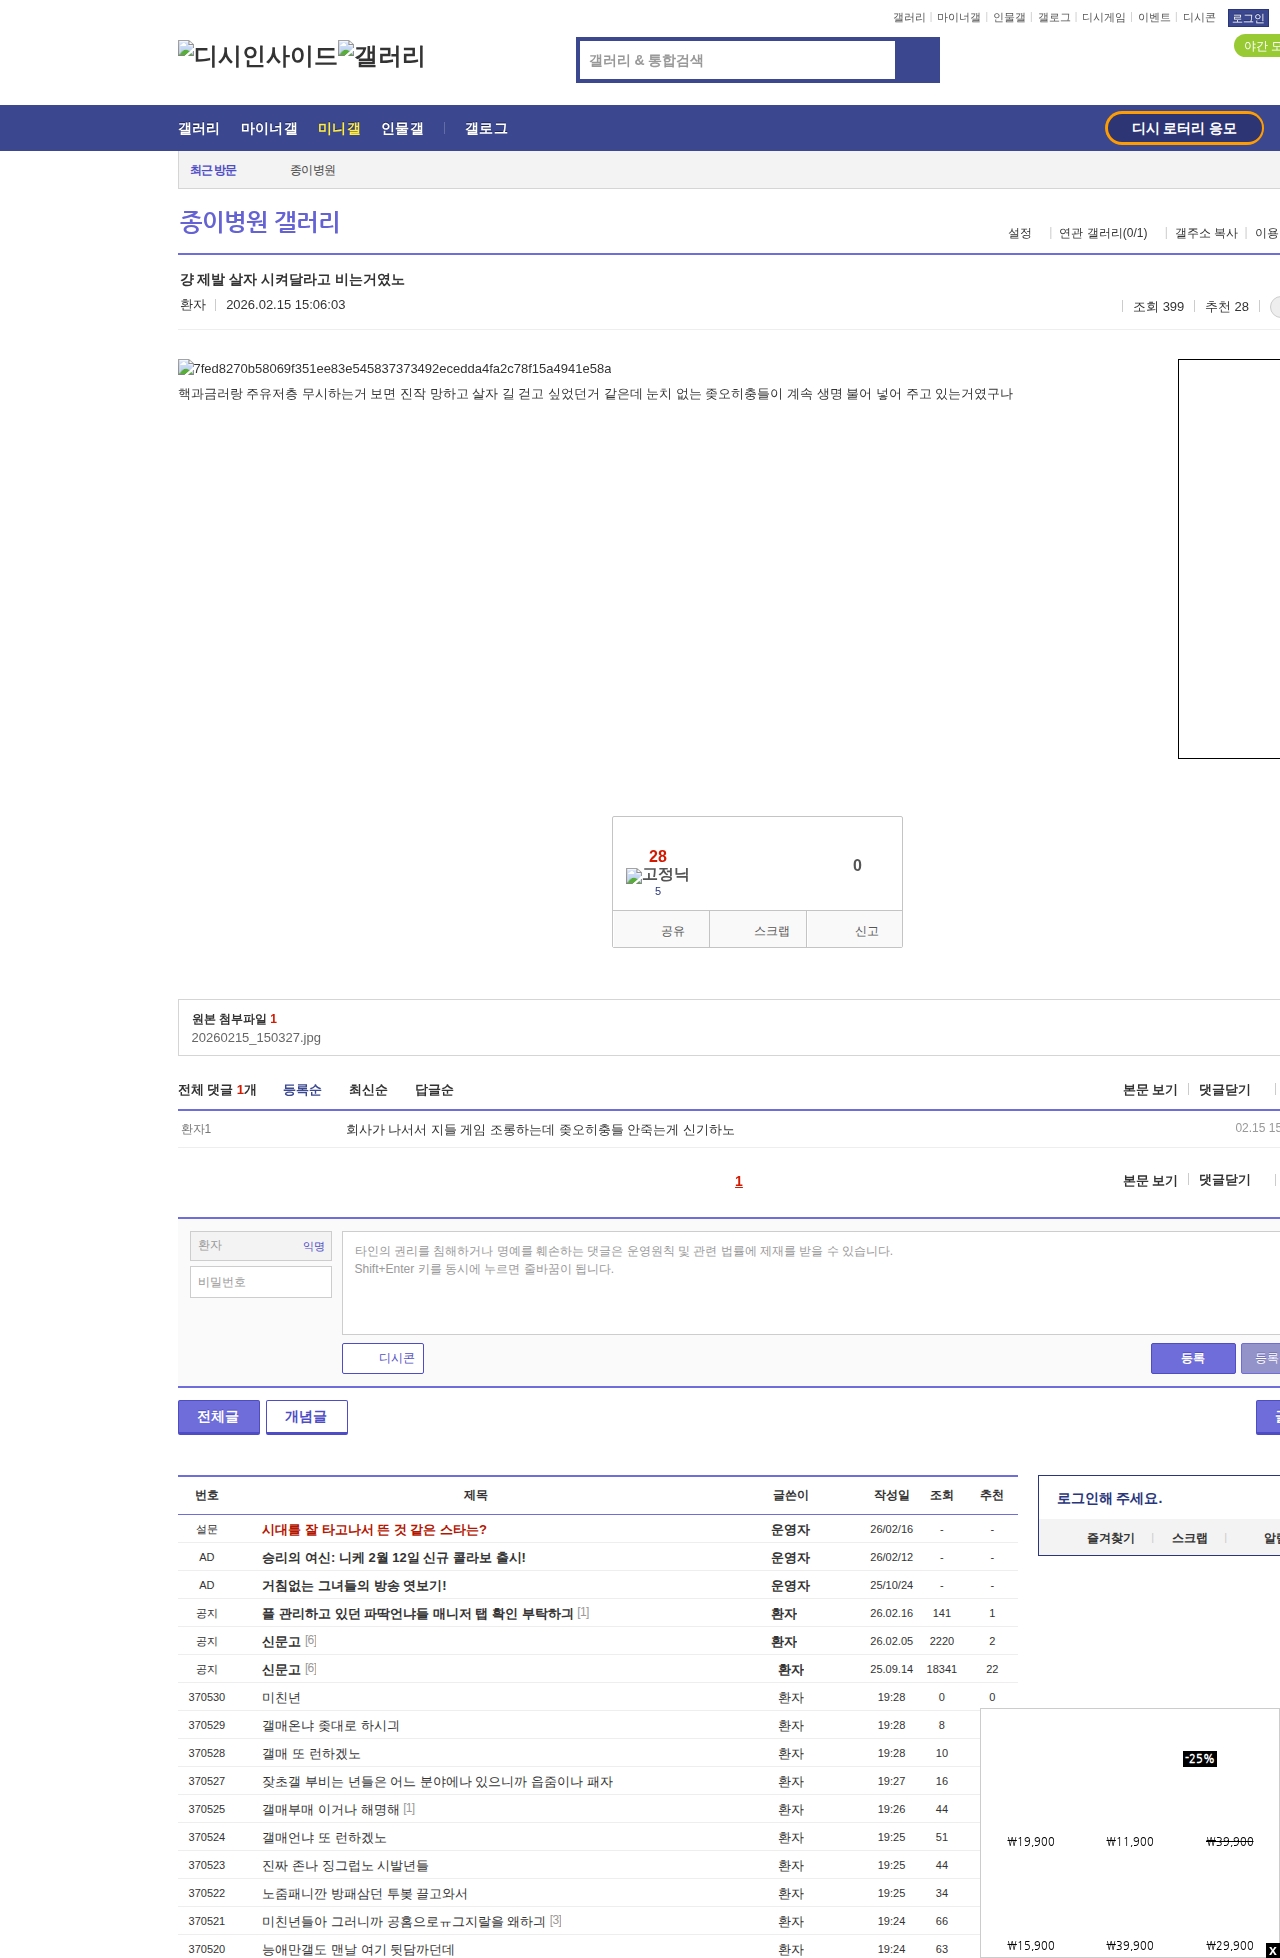Copy gallery address with 갤주소 복사
The height and width of the screenshot is (1958, 1280).
pos(1206,233)
